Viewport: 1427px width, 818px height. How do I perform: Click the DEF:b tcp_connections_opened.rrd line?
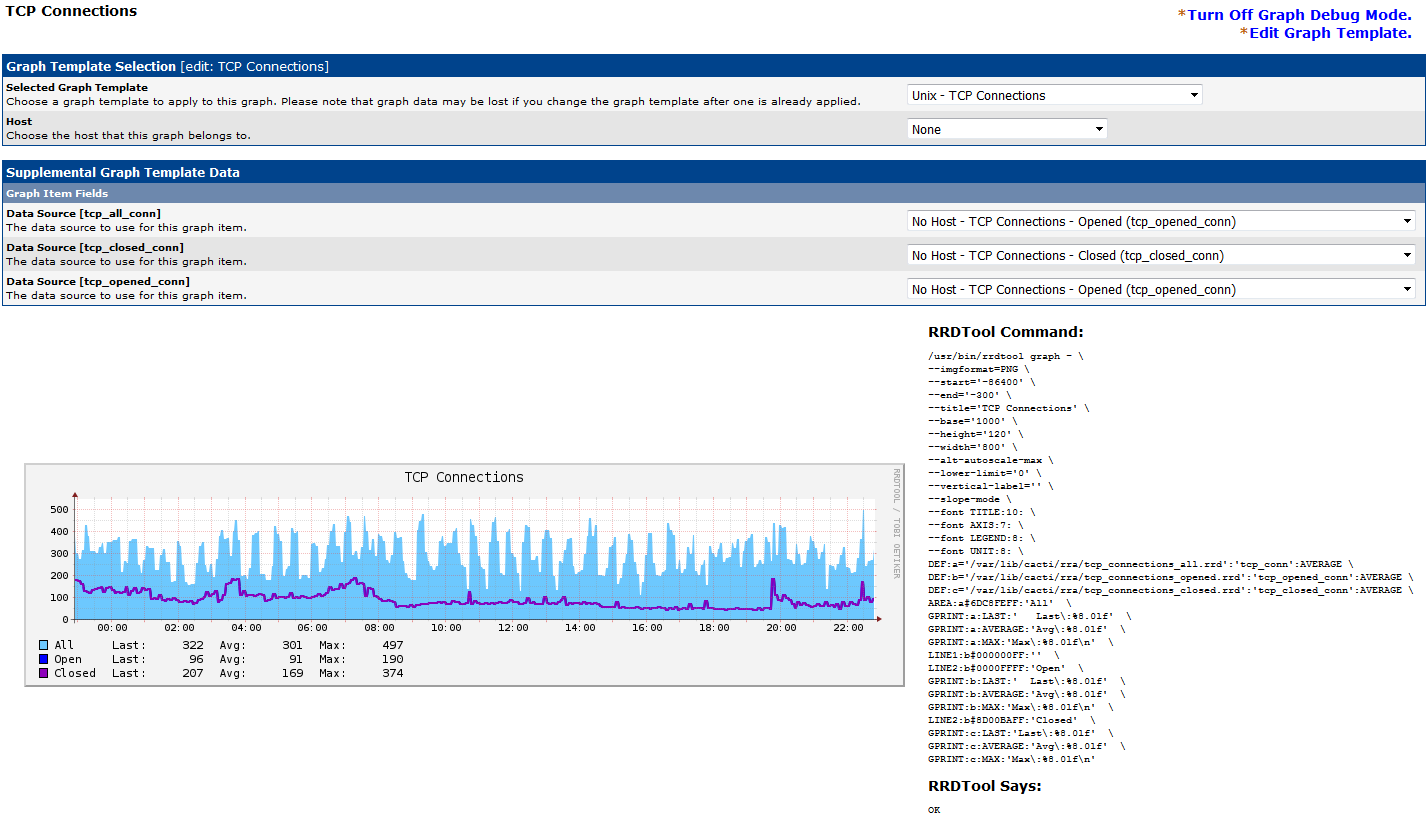[x=1170, y=577]
